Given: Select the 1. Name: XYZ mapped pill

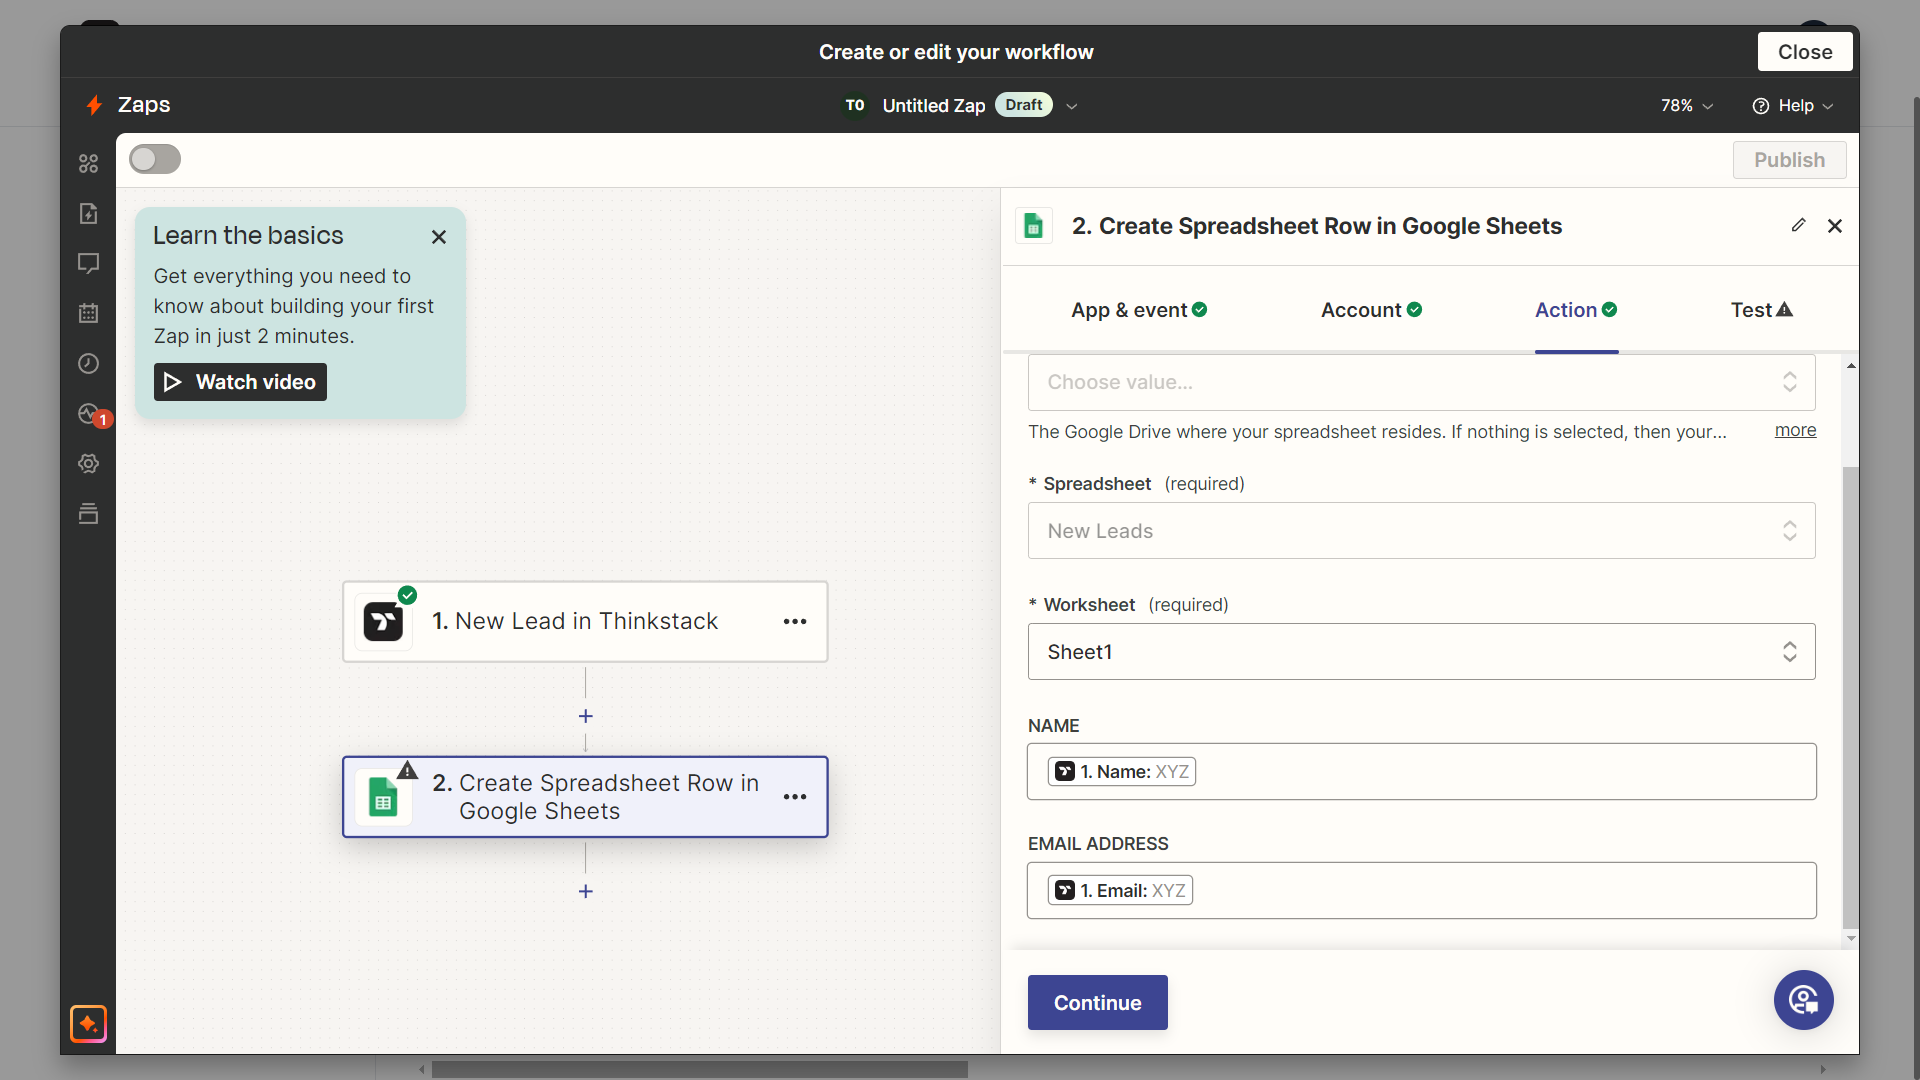Looking at the screenshot, I should tap(1121, 771).
